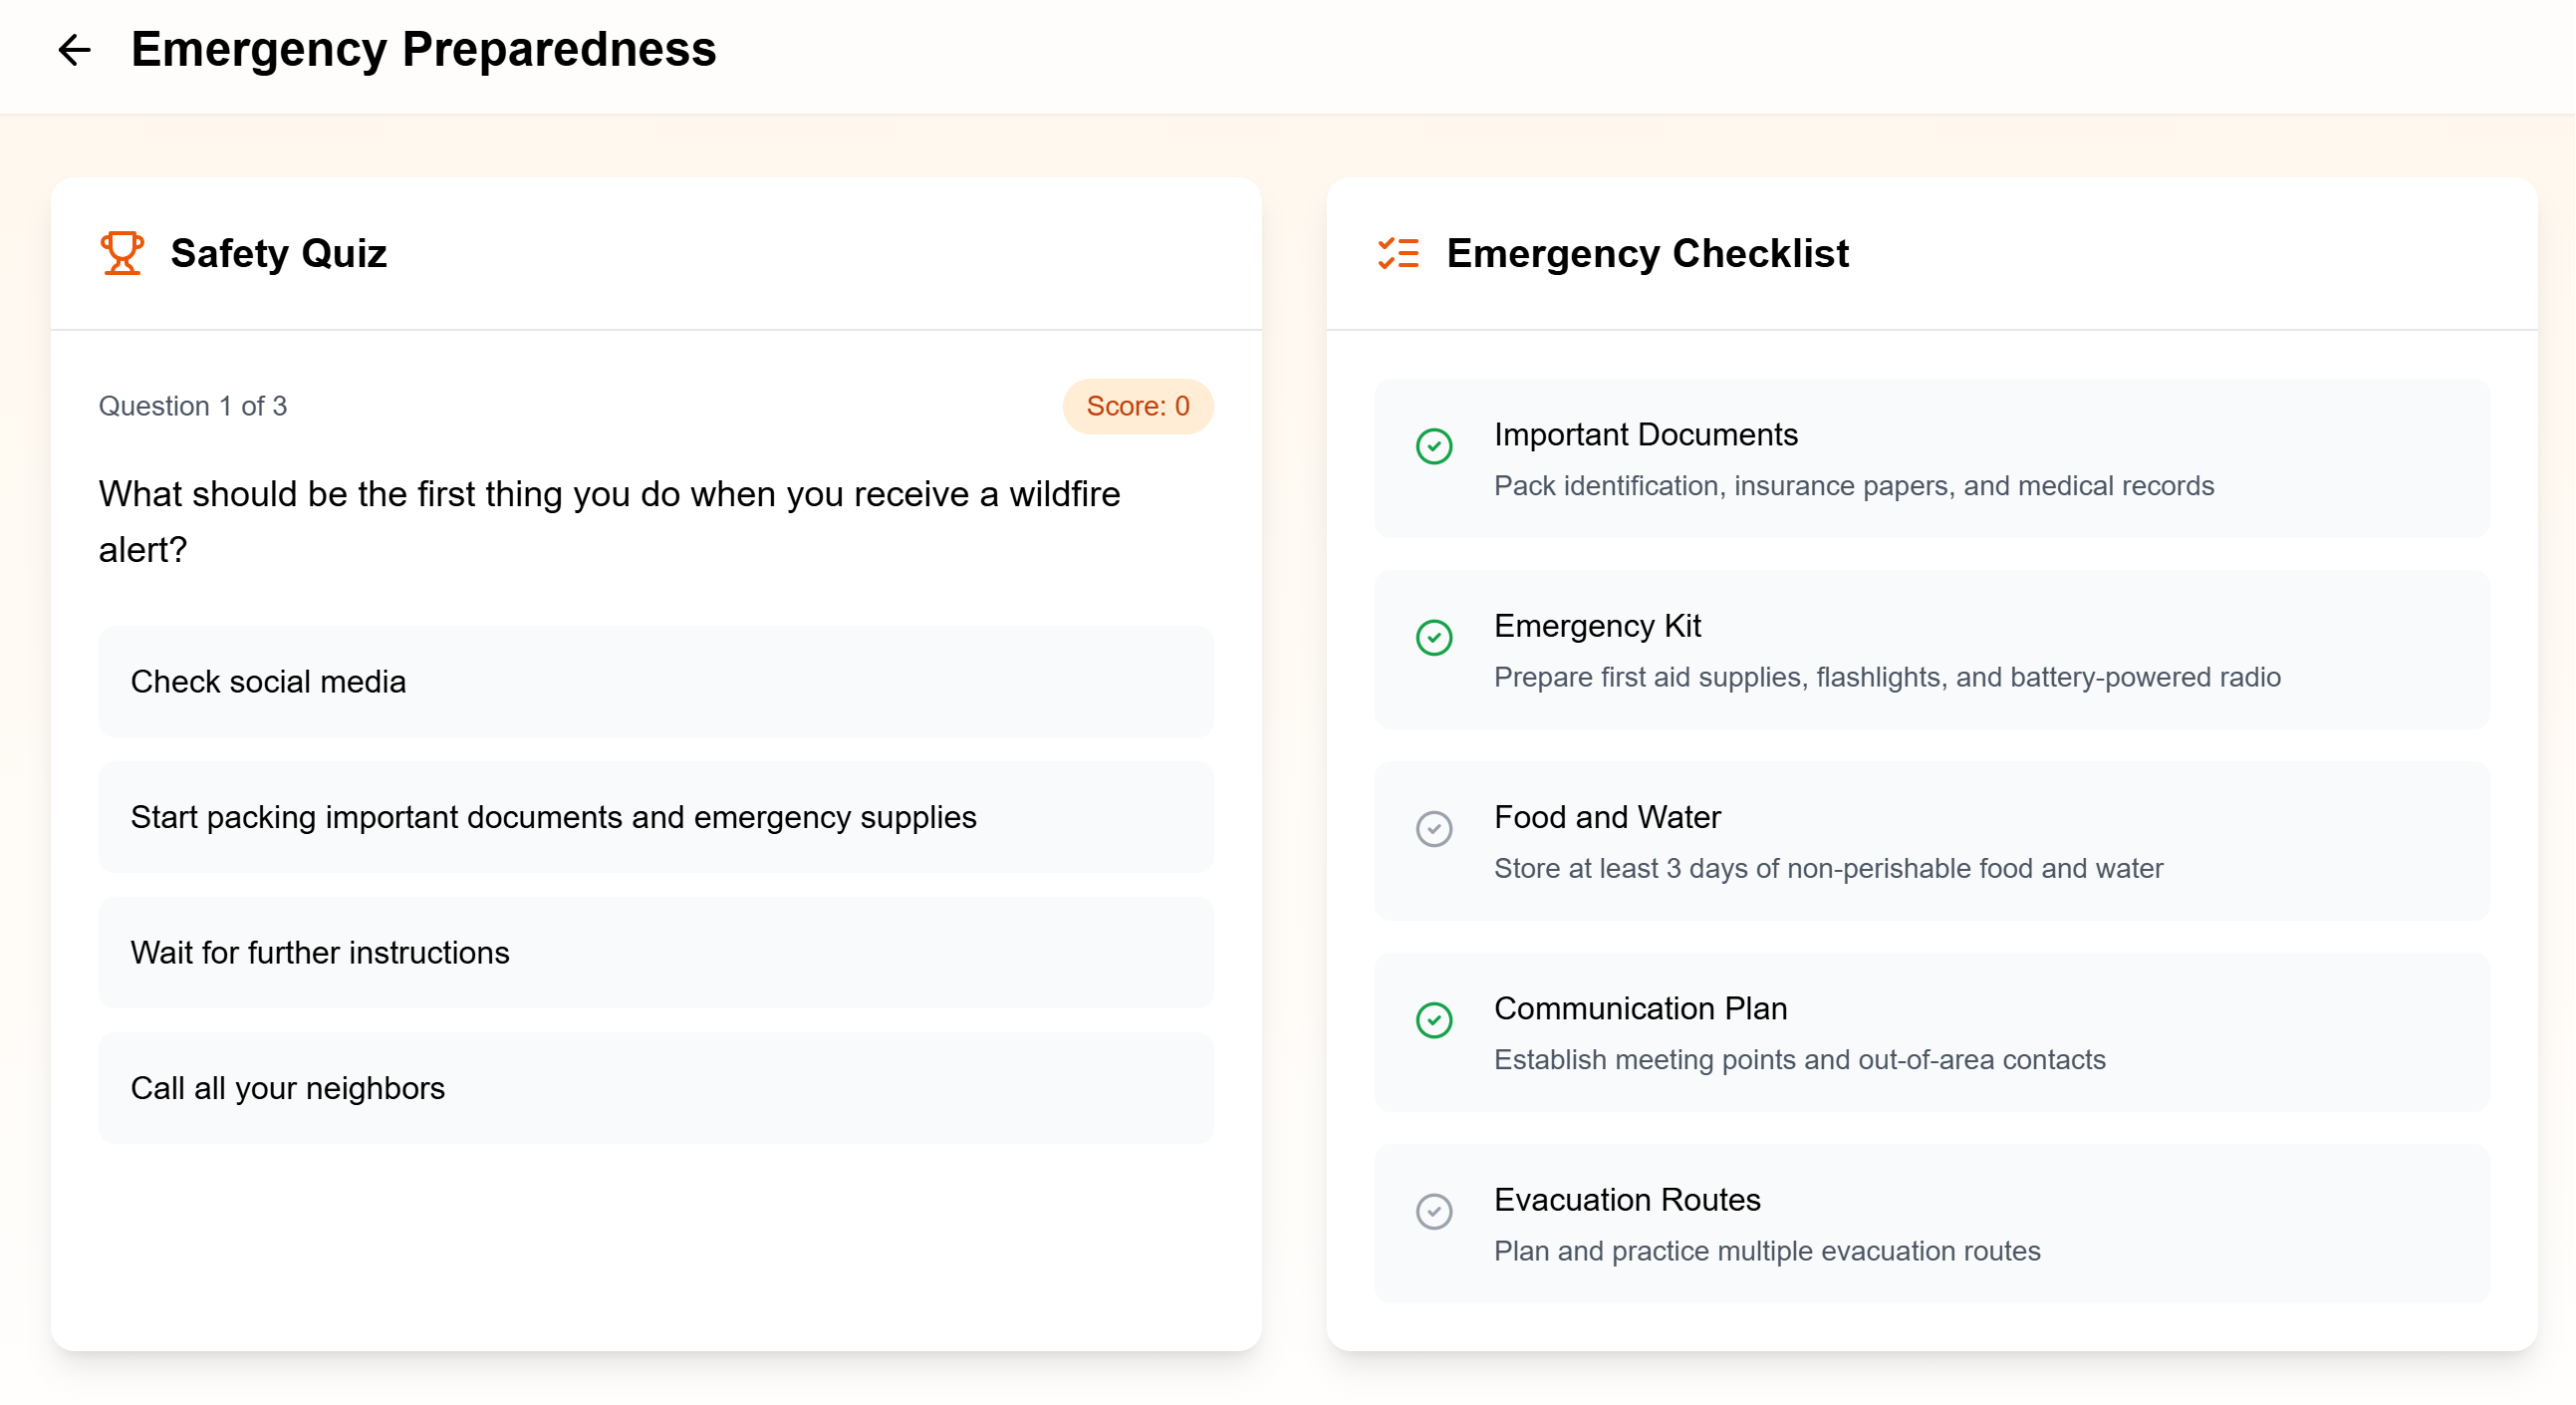Click the Safety Quiz trophy icon
2576x1405 pixels.
point(122,253)
